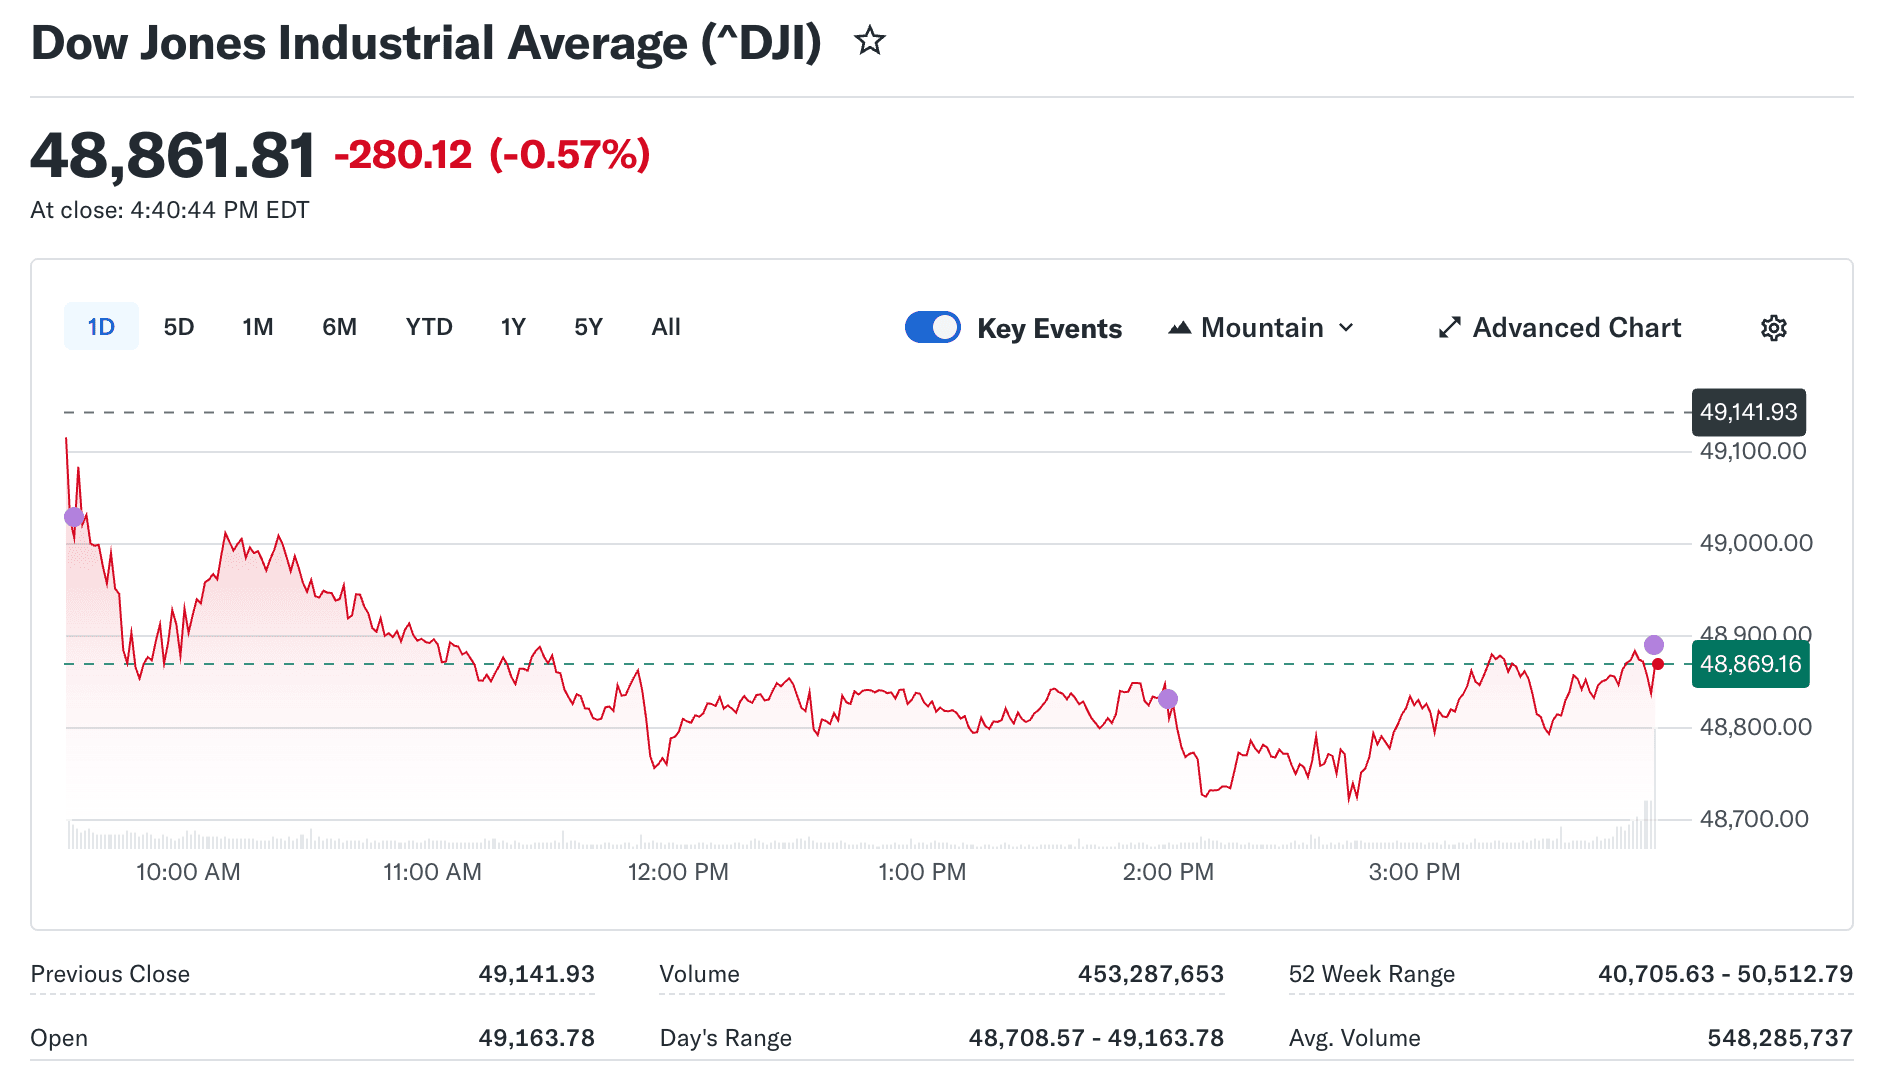The height and width of the screenshot is (1080, 1878).
Task: Click the purple key event marker near market close
Action: [1654, 645]
